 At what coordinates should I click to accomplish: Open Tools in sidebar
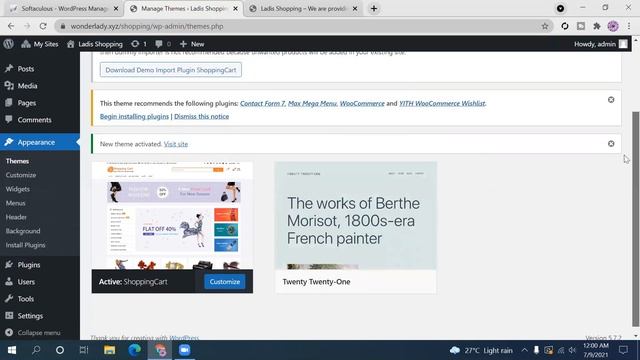tap(25, 298)
